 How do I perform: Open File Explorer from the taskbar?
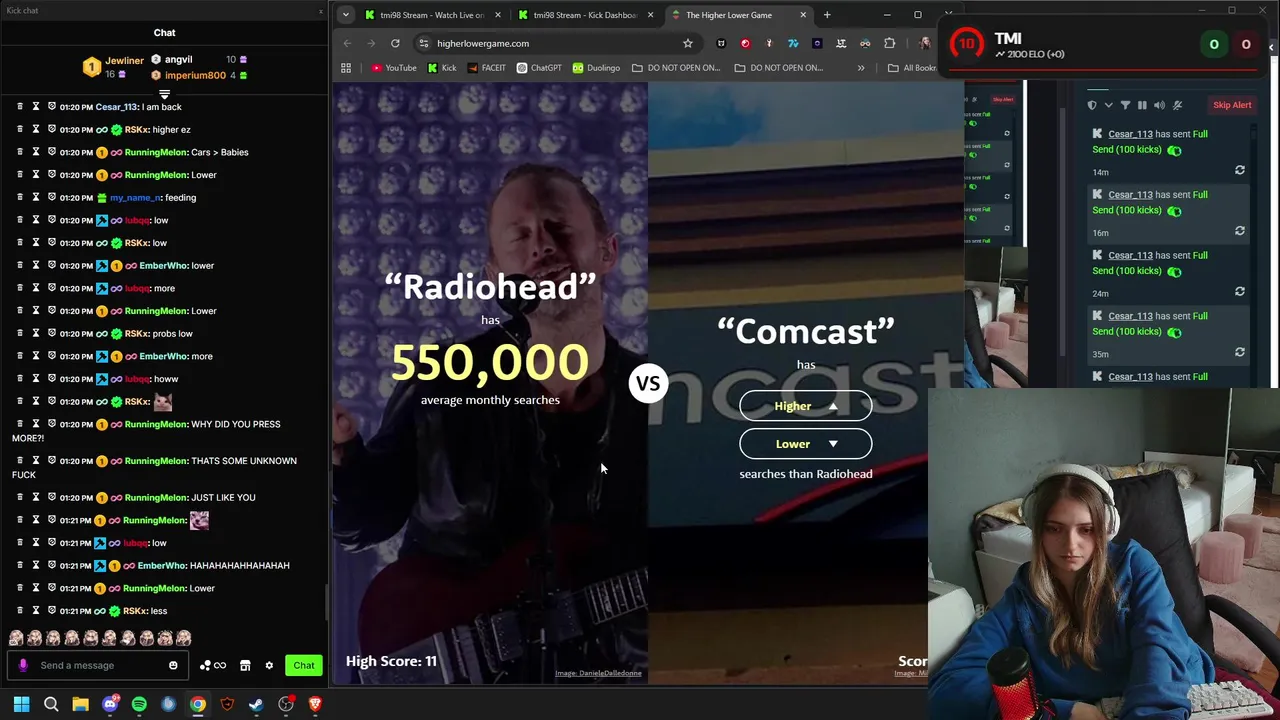80,704
